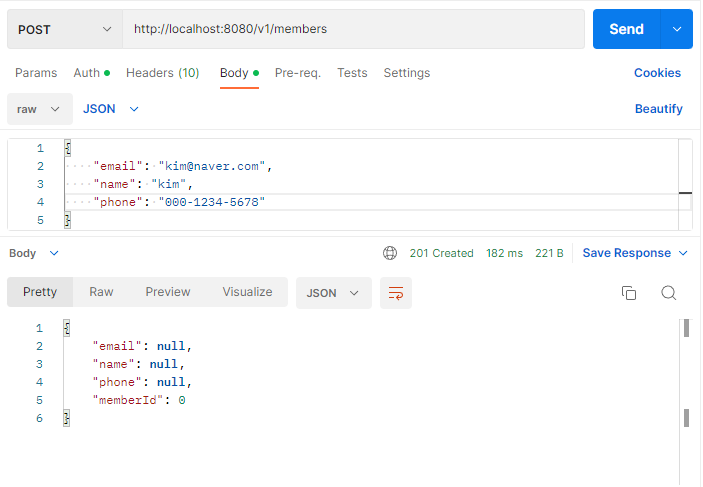Image resolution: width=703 pixels, height=487 pixels.
Task: Click Beautify to format the request body
Action: click(659, 109)
